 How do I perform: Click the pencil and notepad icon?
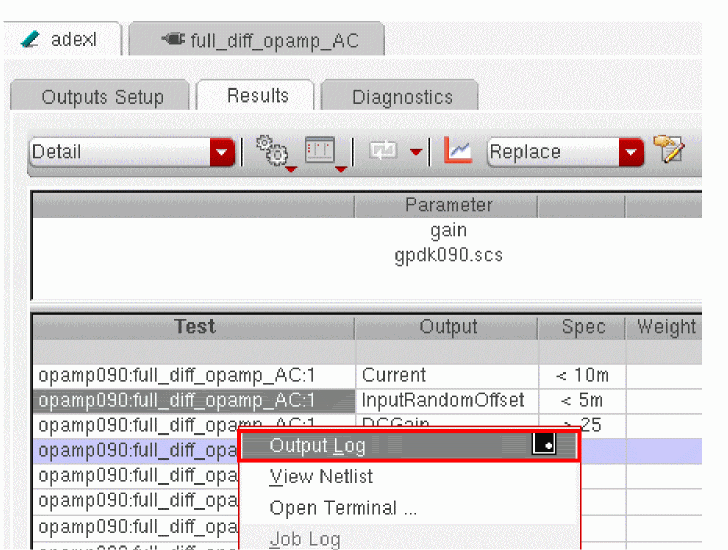(x=669, y=149)
